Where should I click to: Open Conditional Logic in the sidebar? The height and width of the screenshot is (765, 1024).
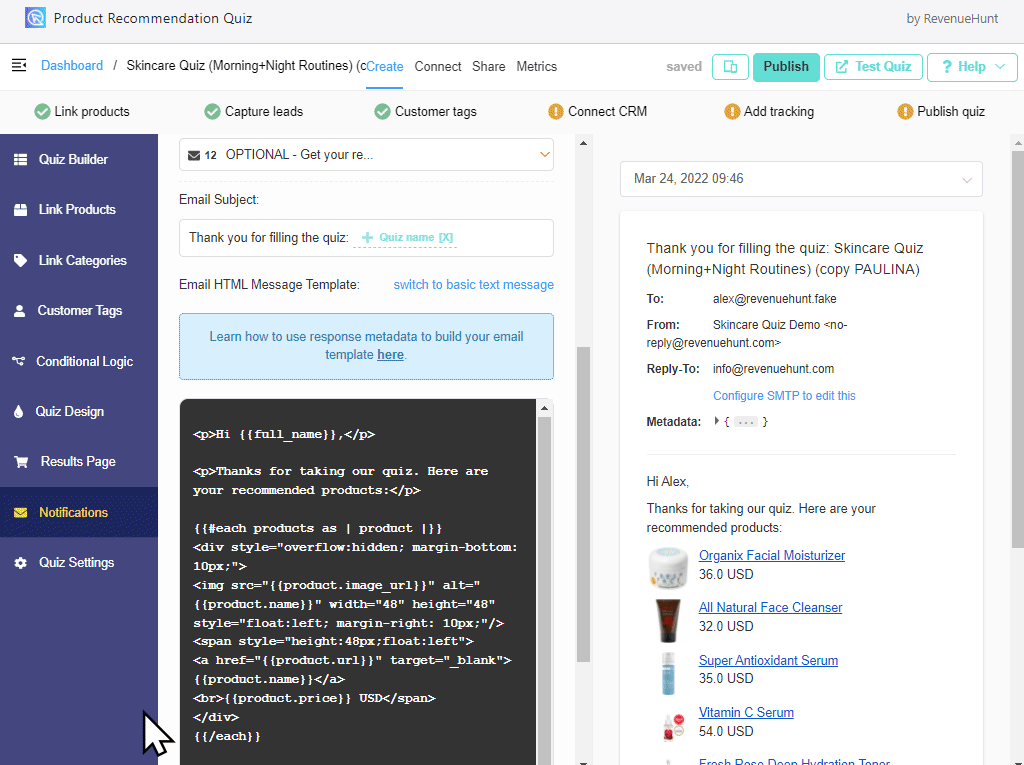(x=79, y=361)
